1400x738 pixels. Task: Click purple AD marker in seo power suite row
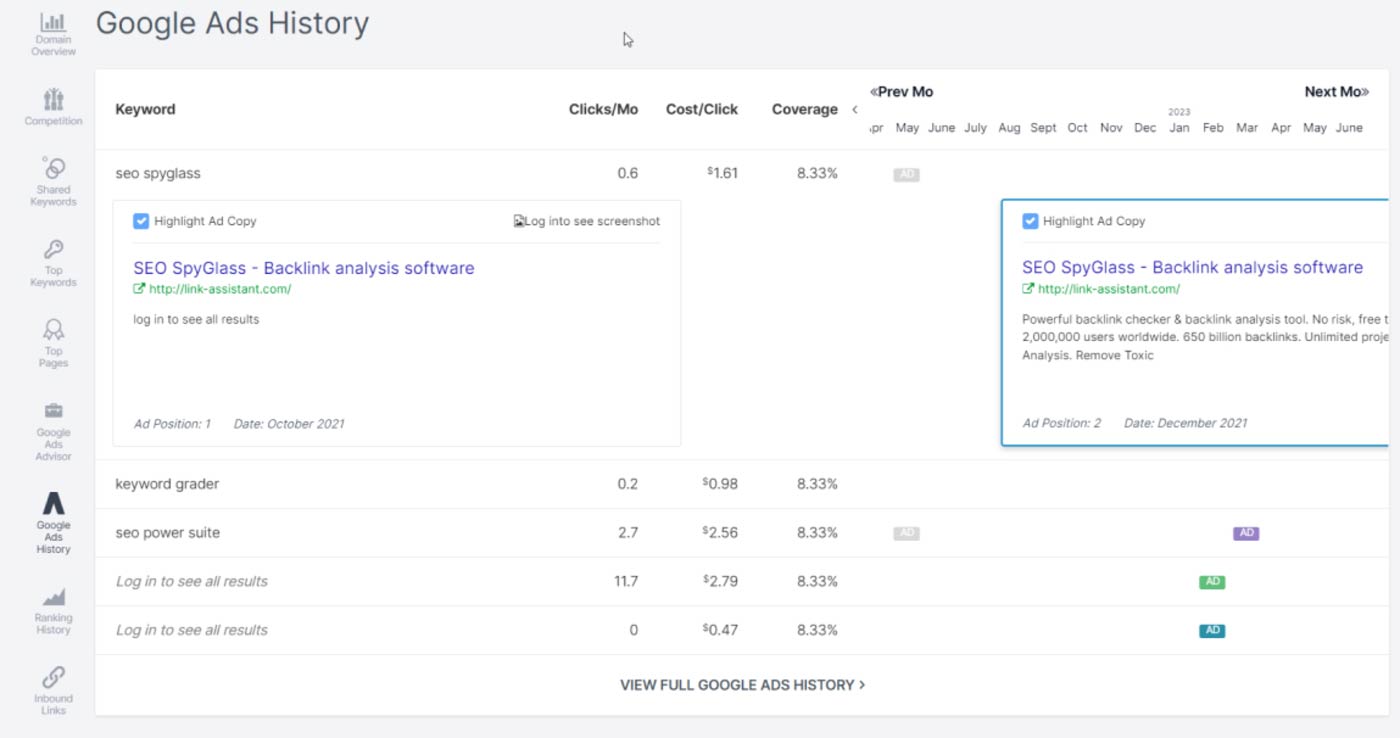[1246, 533]
